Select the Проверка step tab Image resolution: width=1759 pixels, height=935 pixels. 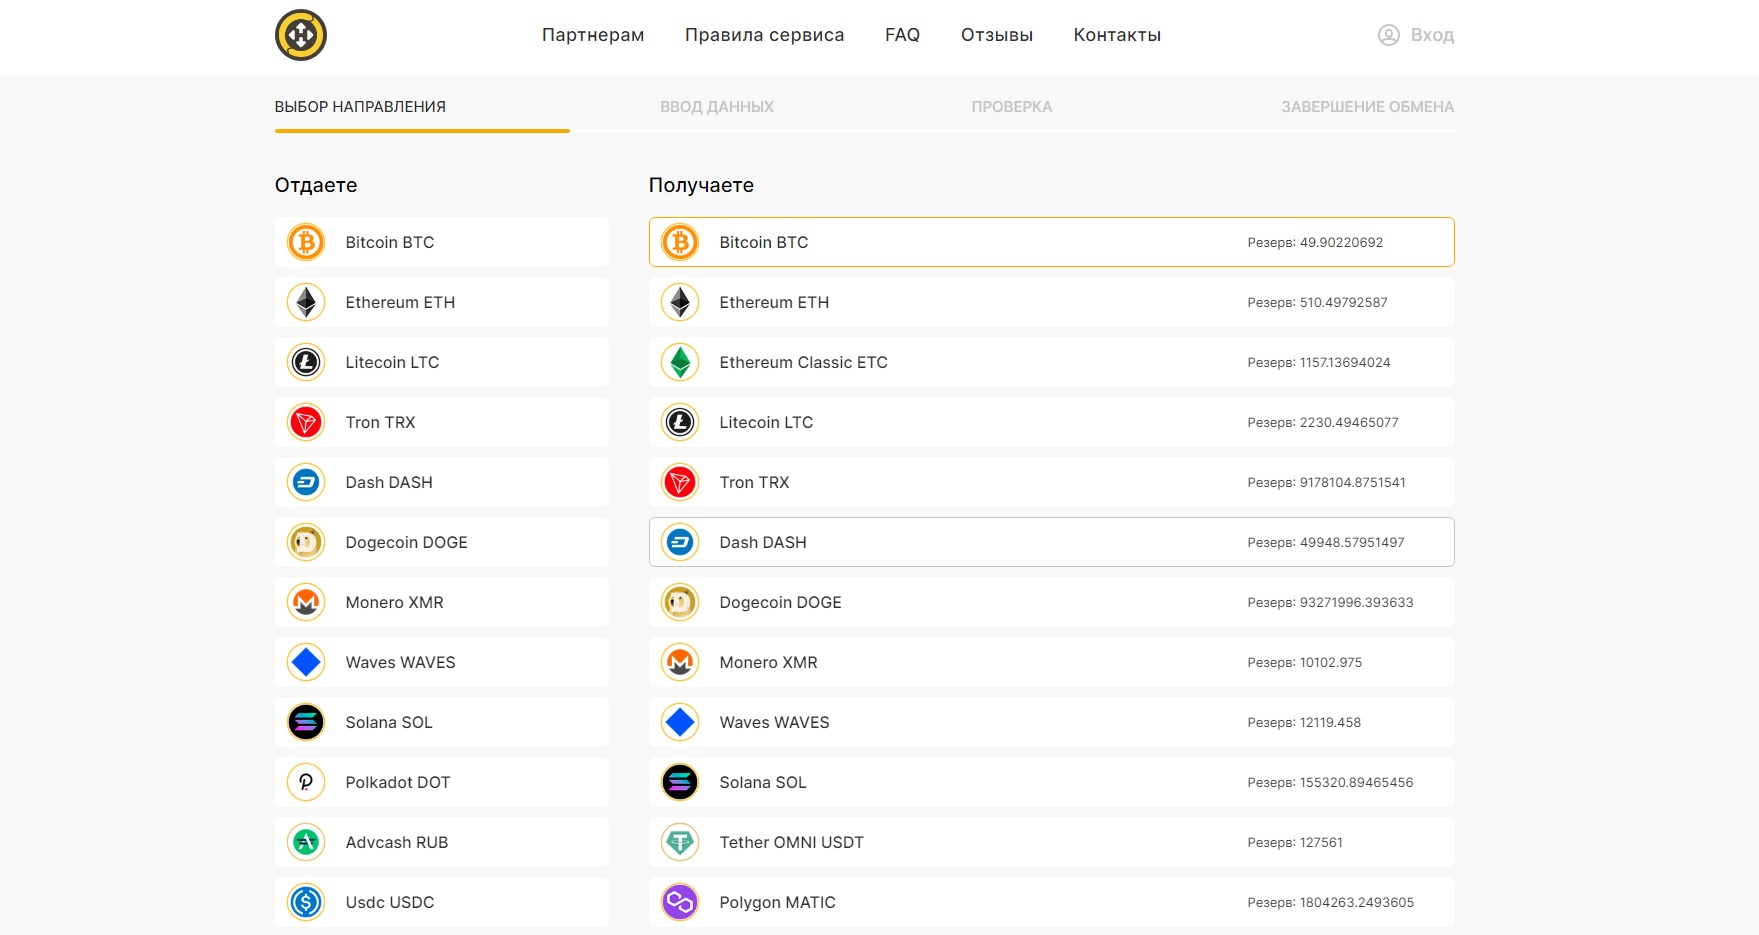click(1012, 107)
